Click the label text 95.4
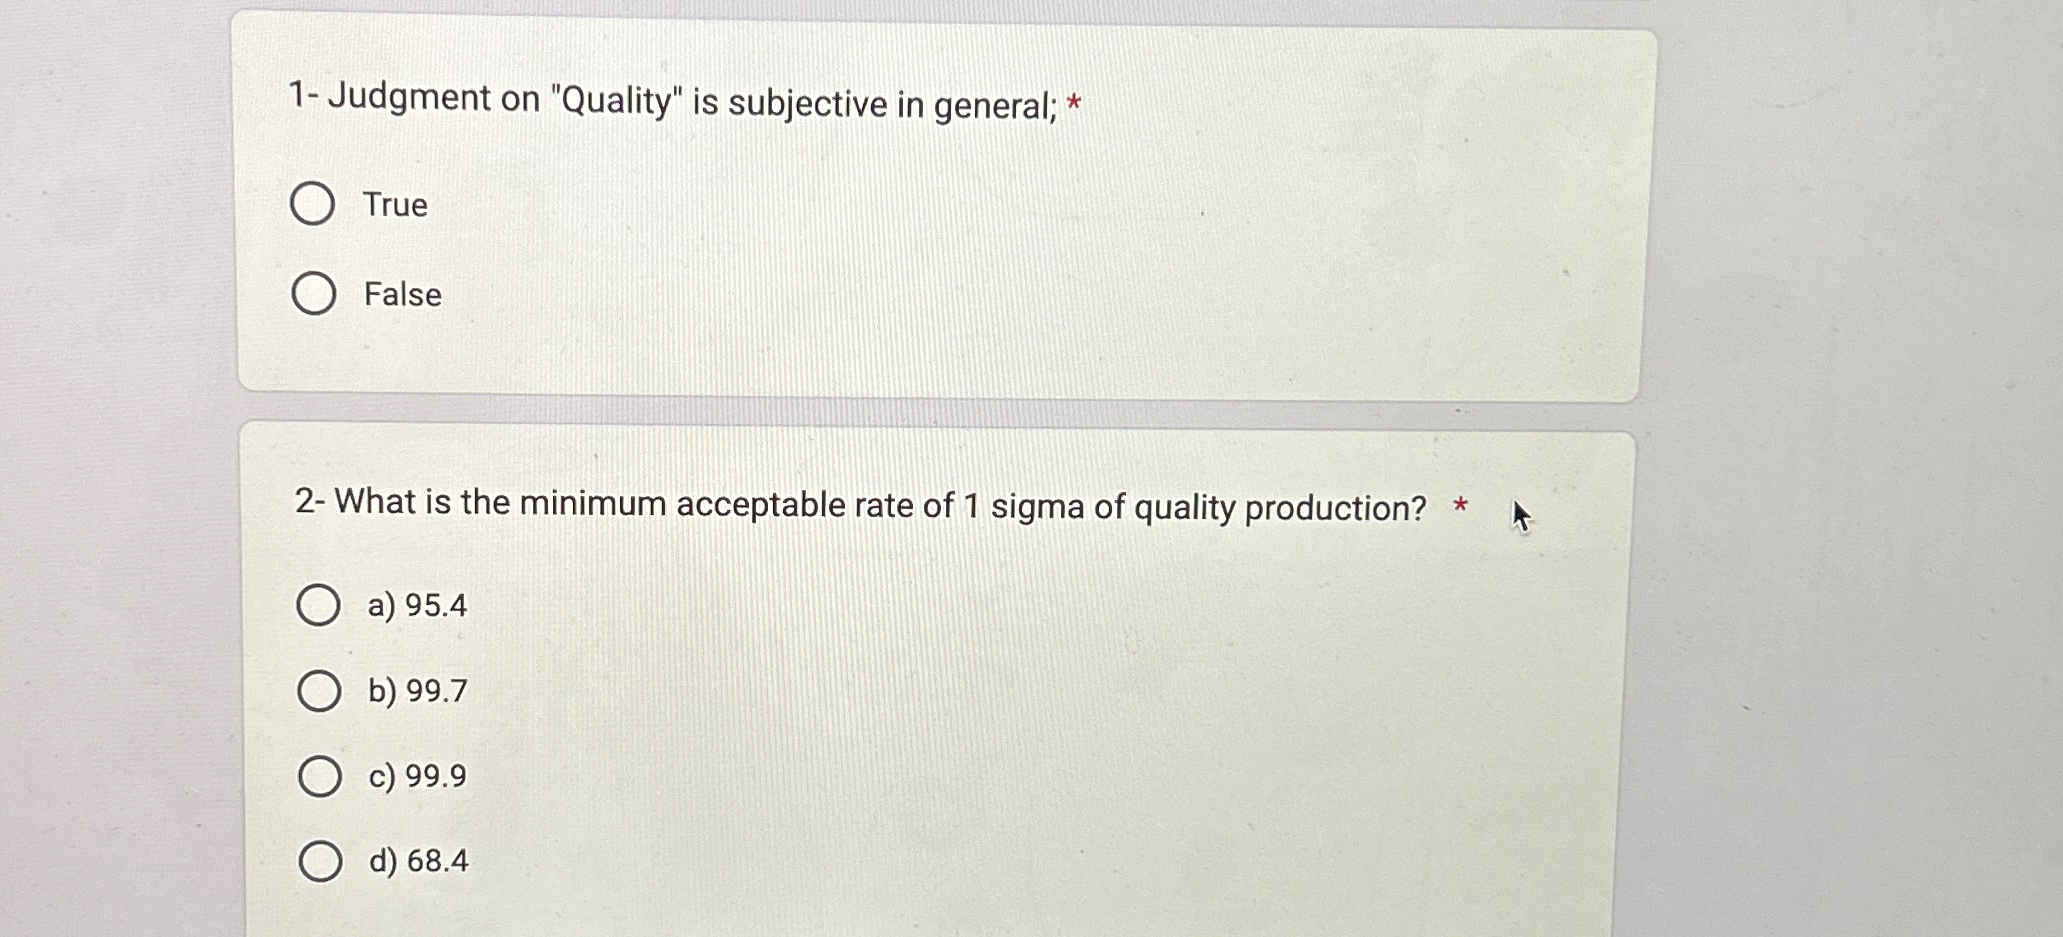This screenshot has width=2063, height=937. 416,605
